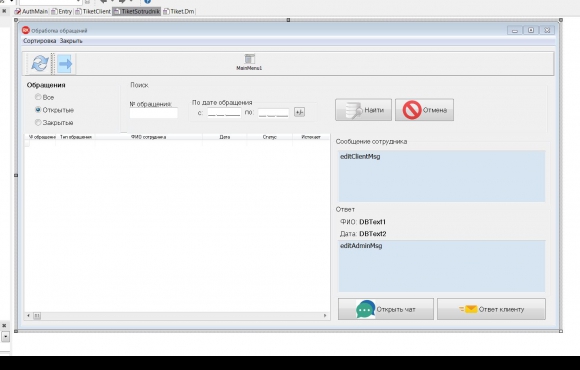Switch to the Tiket.Dm tab
Screen dimensions: 580x370
(179, 11)
